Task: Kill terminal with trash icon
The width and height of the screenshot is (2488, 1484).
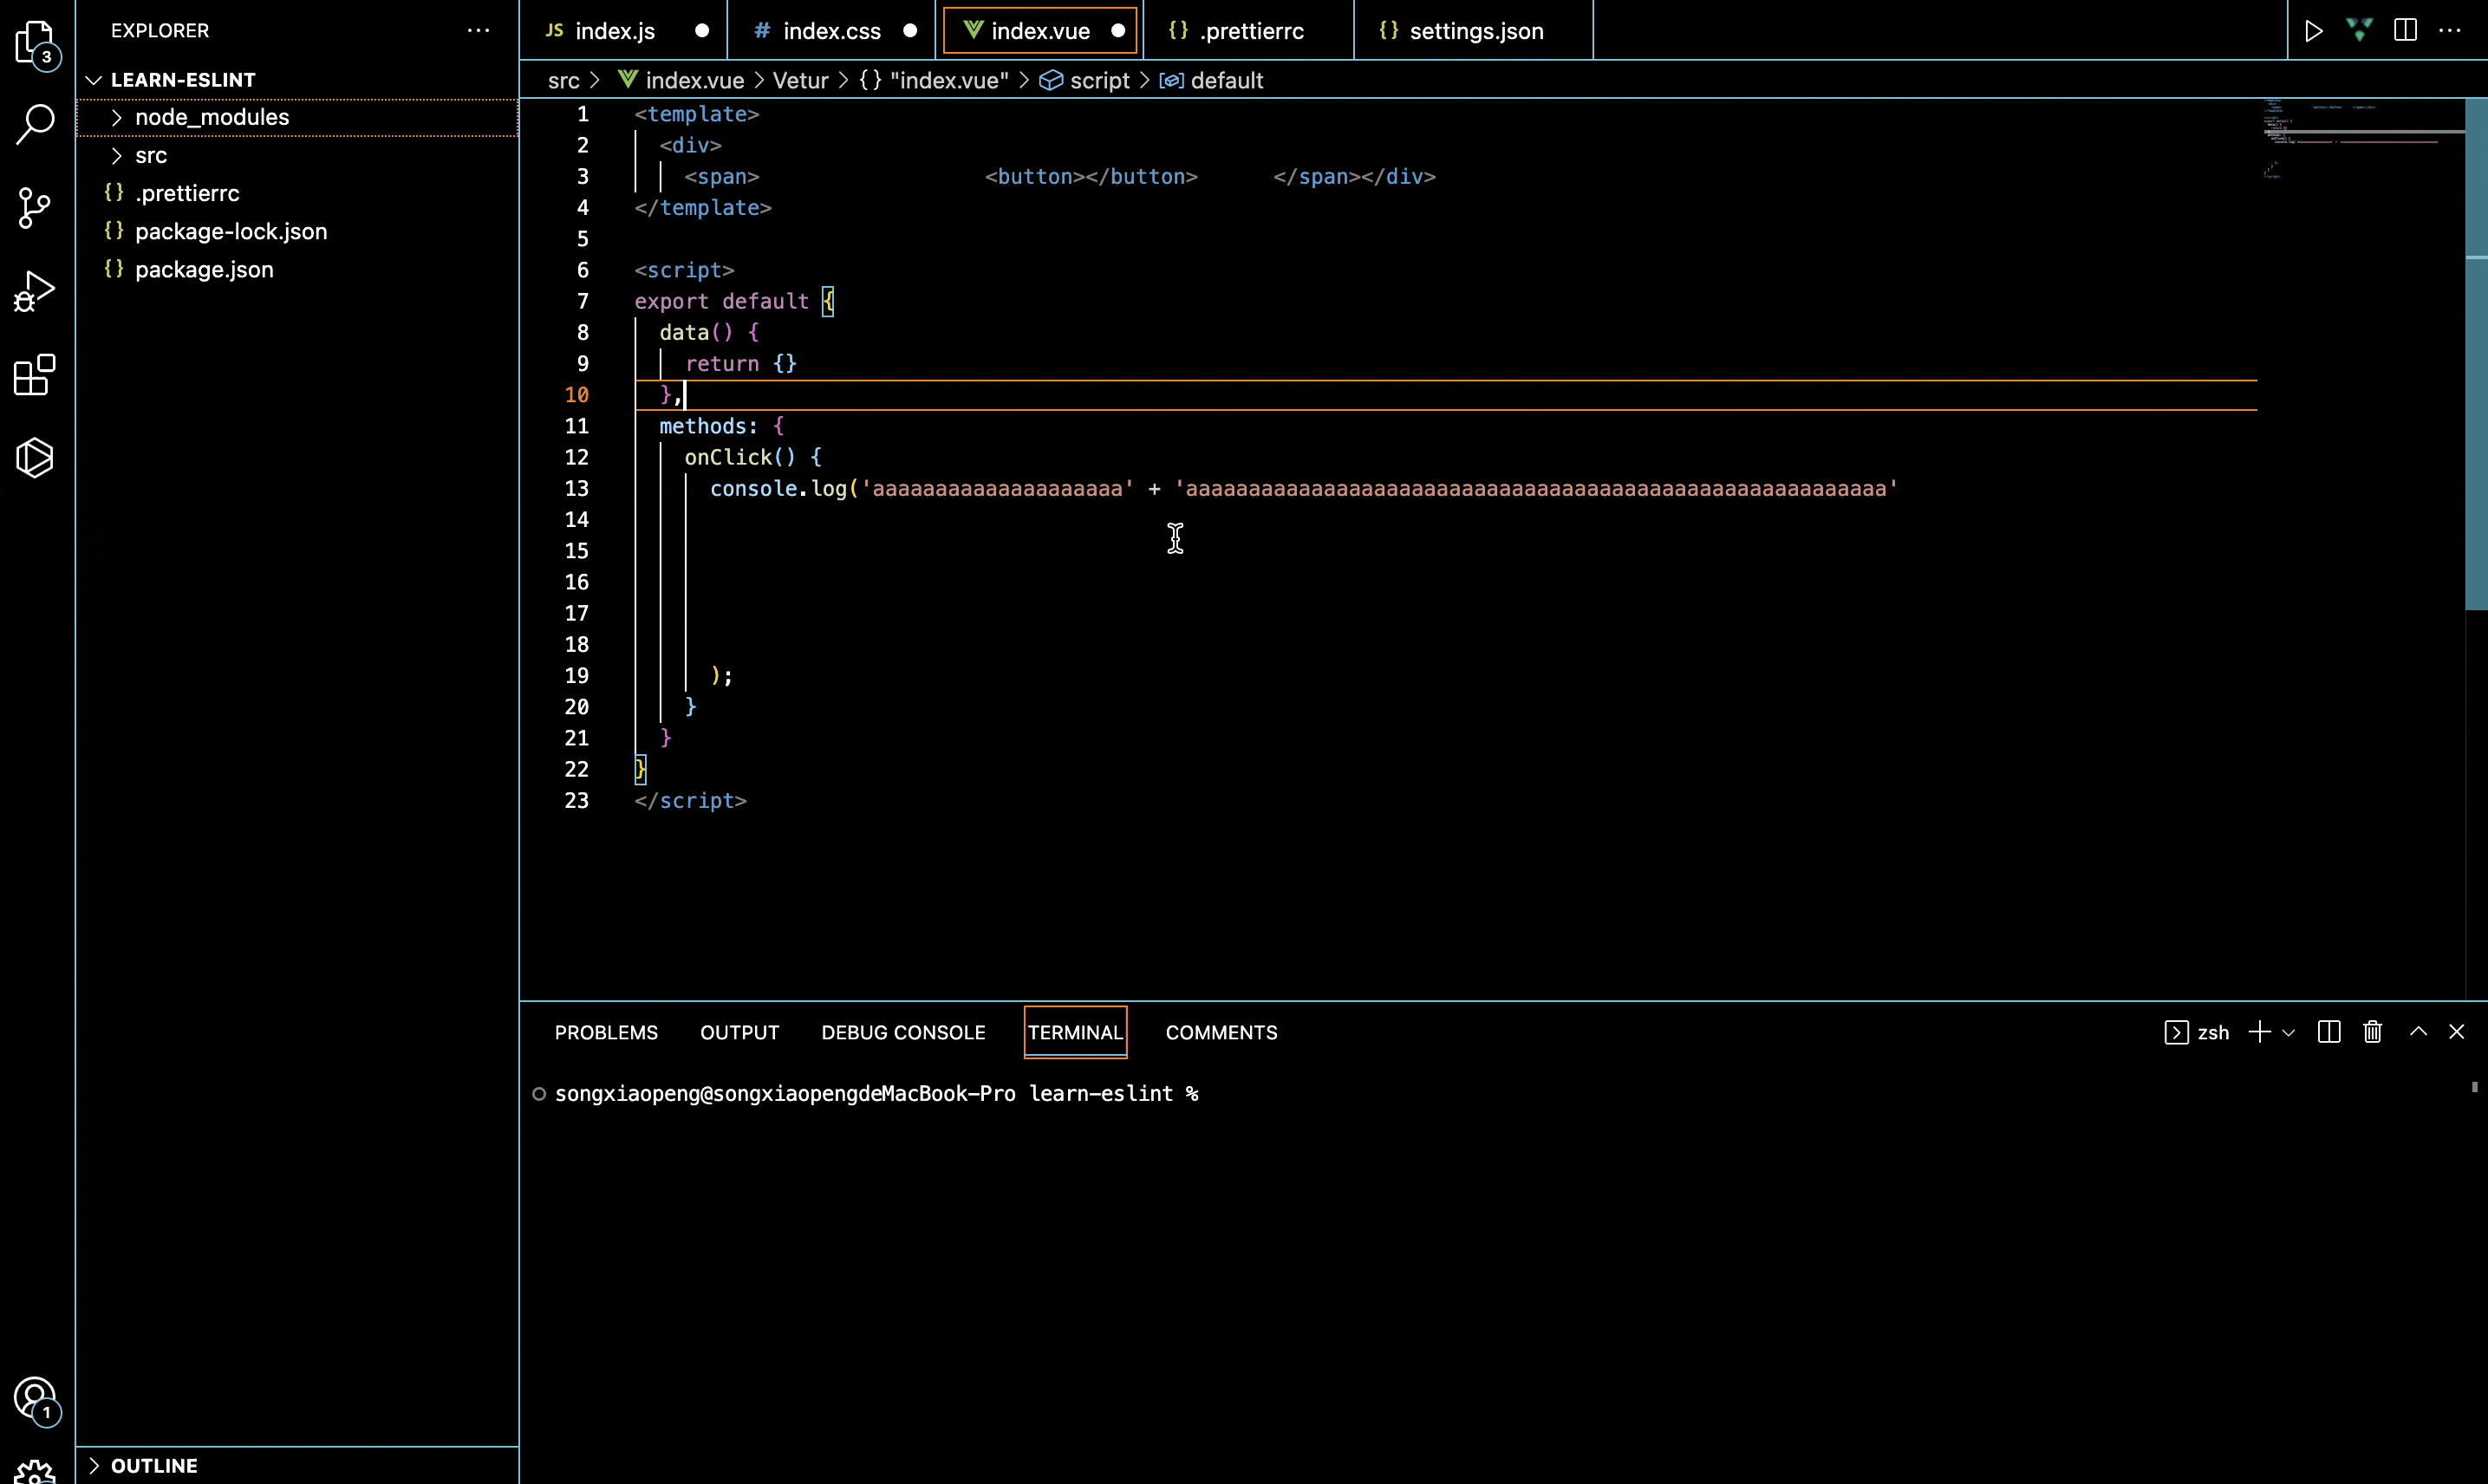Action: click(2372, 1032)
